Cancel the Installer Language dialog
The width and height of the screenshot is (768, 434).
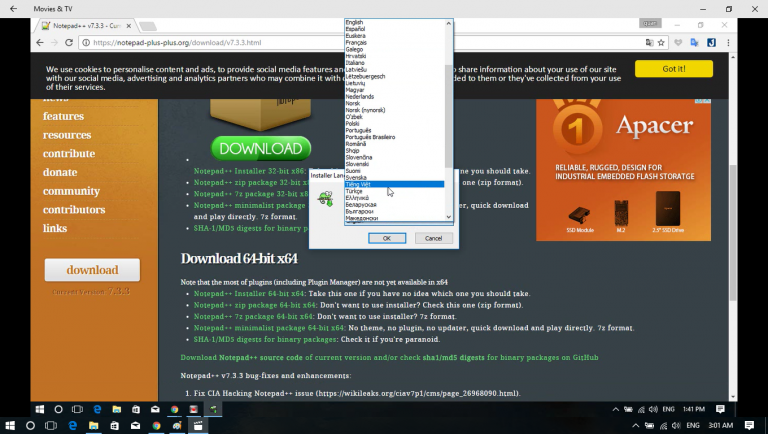[433, 238]
